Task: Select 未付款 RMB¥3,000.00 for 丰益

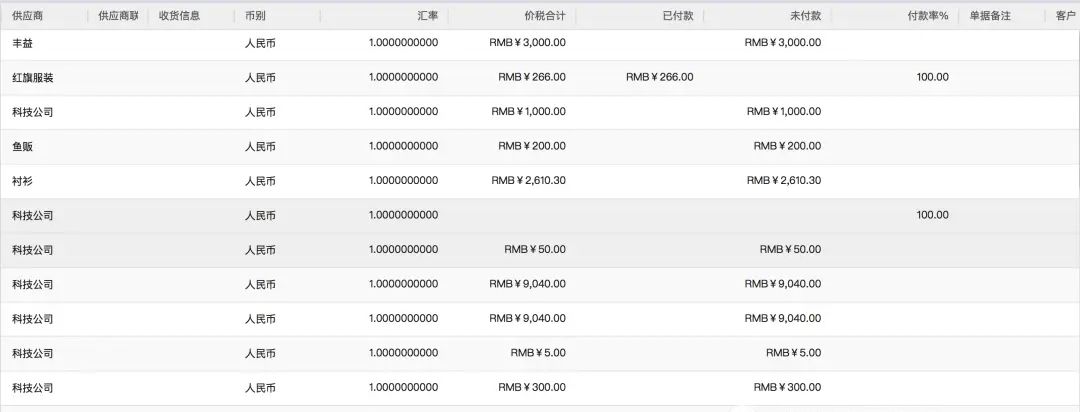Action: click(x=782, y=43)
